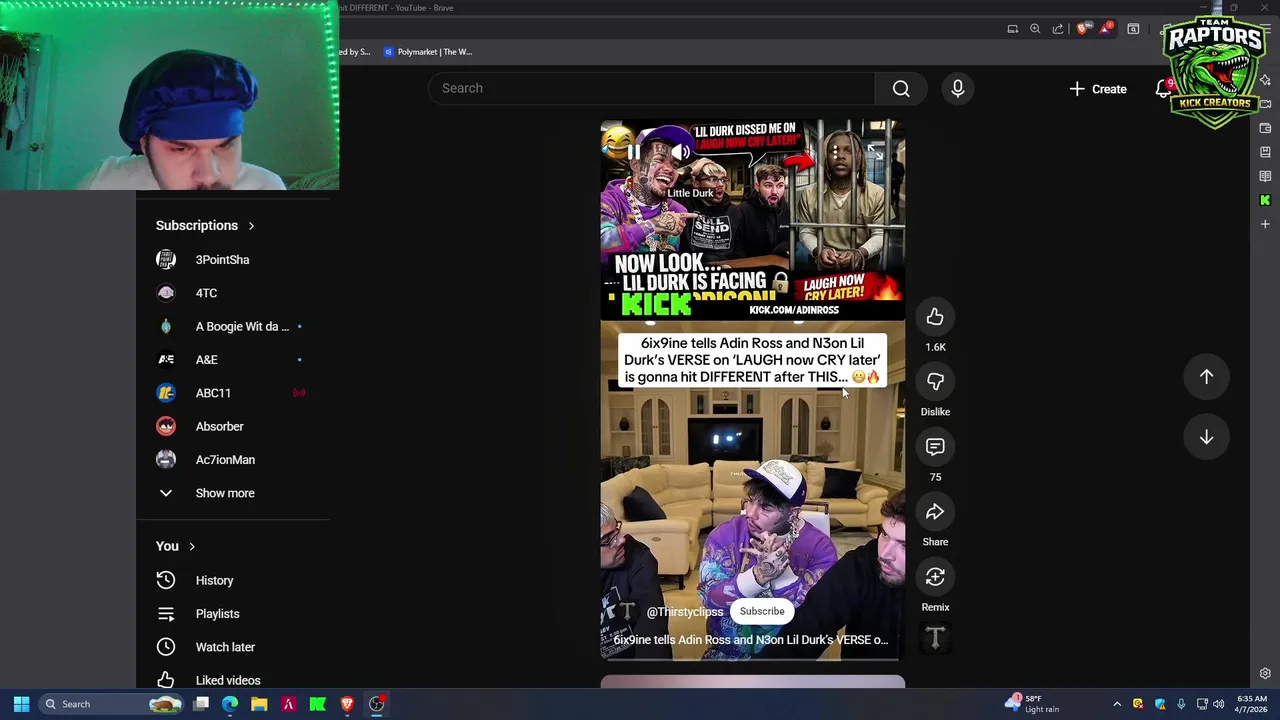Viewport: 1280px width, 720px height.
Task: Expand the Subscriptions section
Action: click(205, 225)
